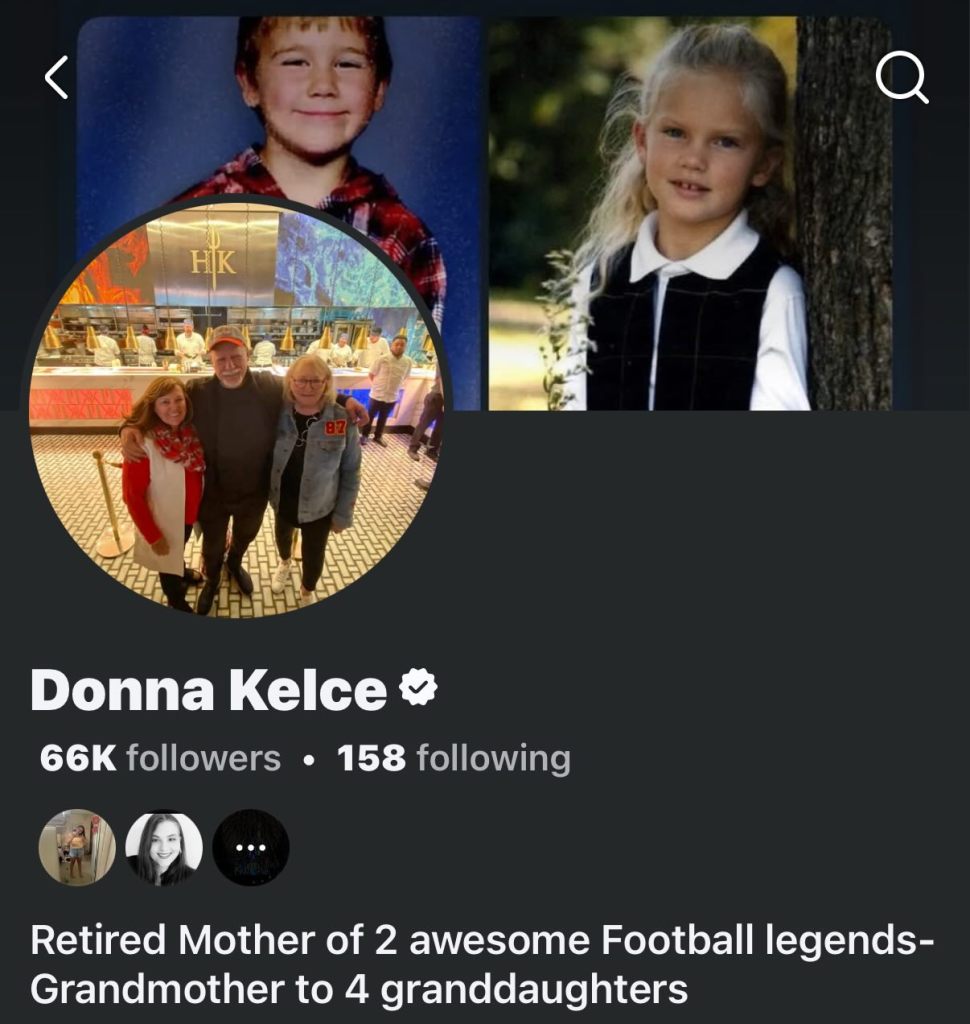970x1024 pixels.
Task: Open cover photo of girl by tree
Action: click(690, 212)
